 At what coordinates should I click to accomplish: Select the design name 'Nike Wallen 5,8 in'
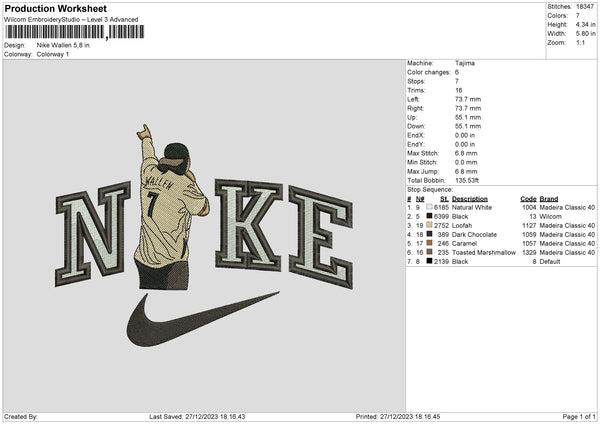point(63,45)
